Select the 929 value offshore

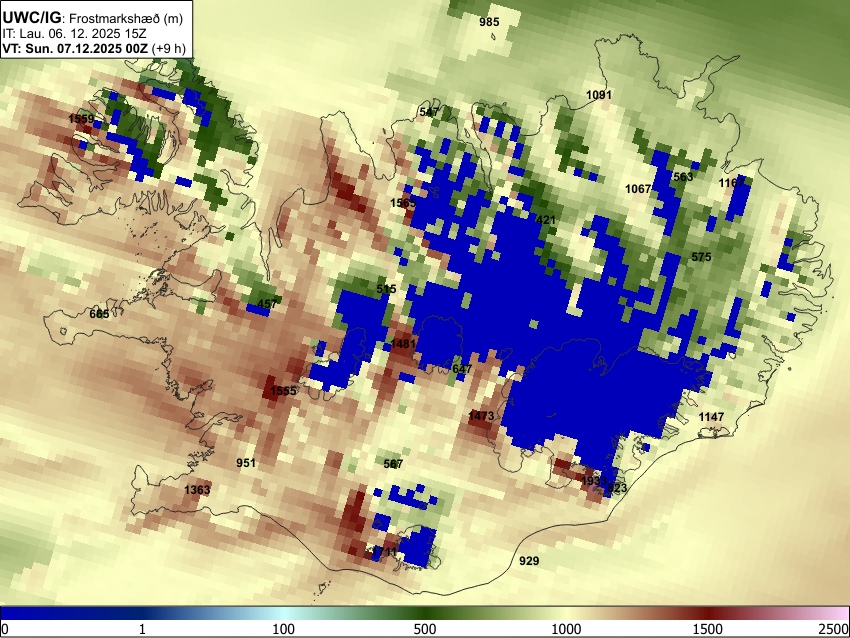(x=529, y=561)
